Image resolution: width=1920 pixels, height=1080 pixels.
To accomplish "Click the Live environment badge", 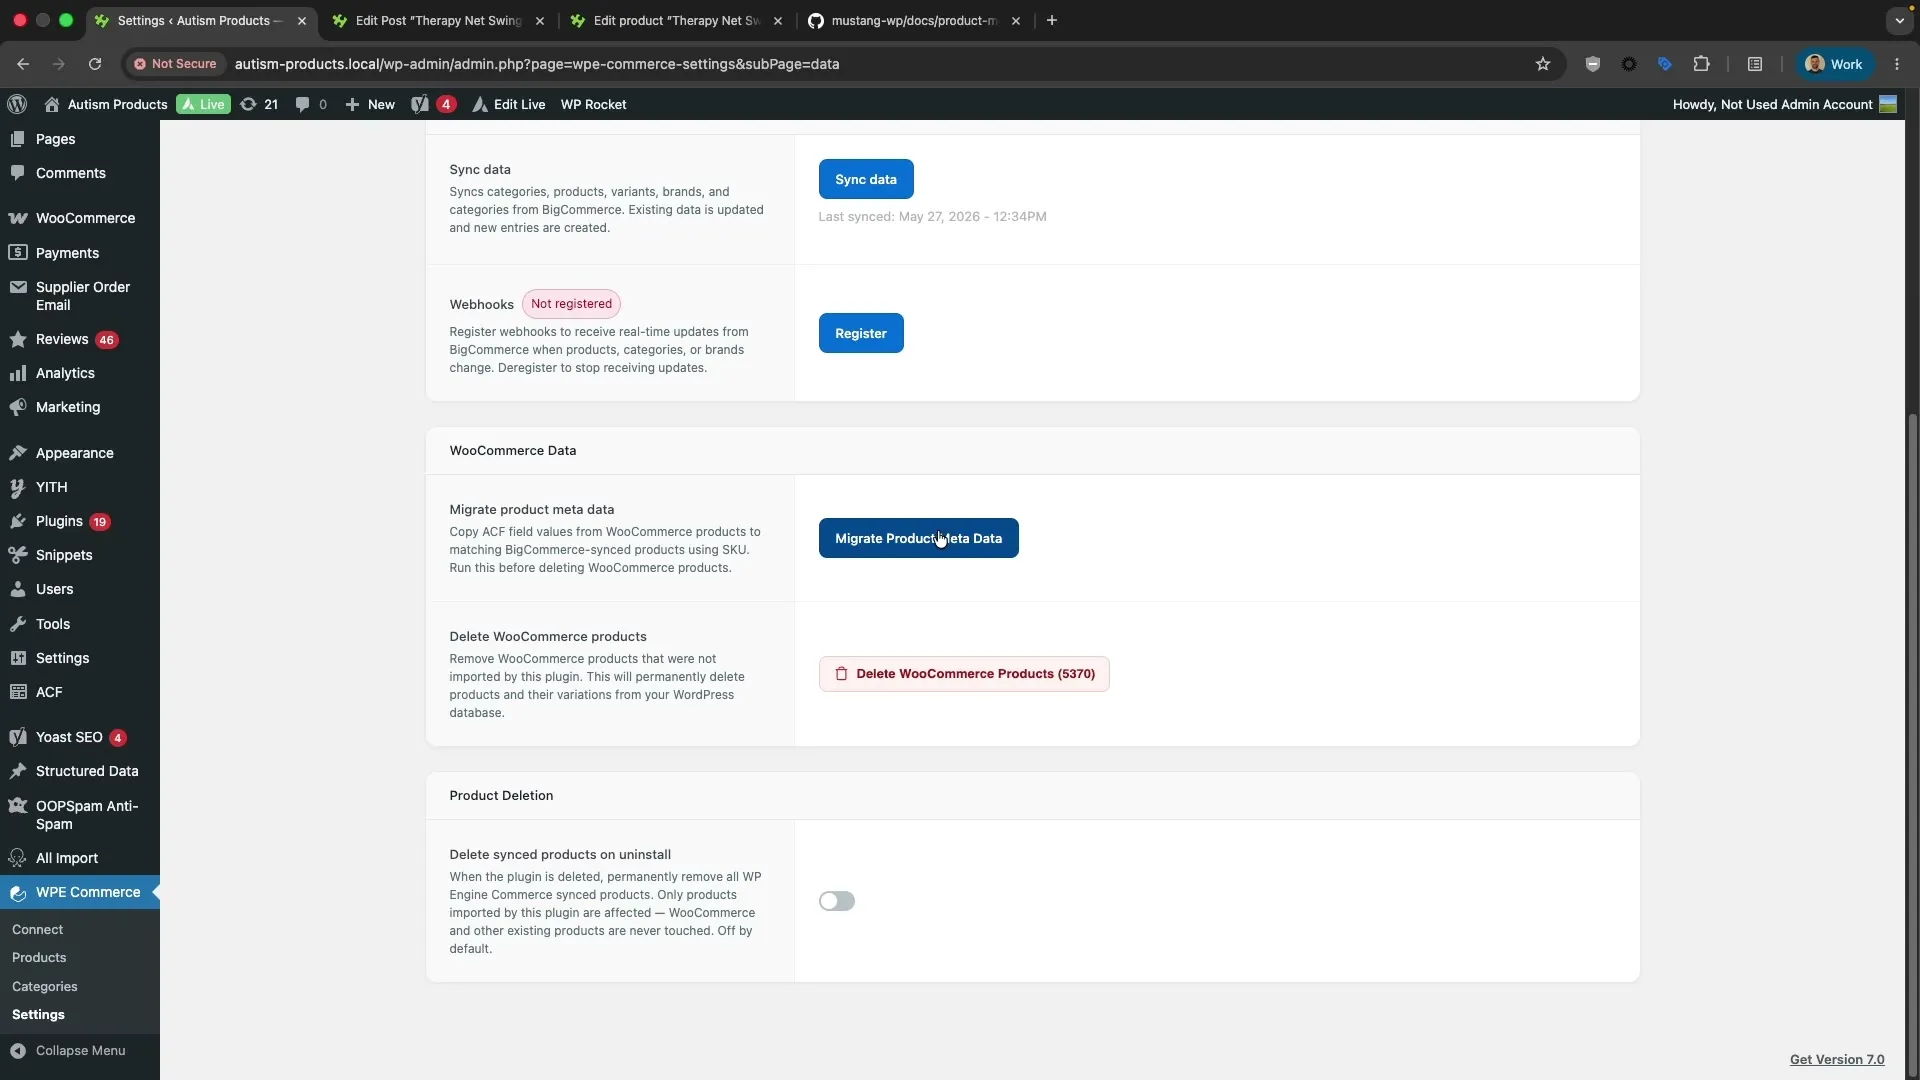I will click(x=203, y=104).
